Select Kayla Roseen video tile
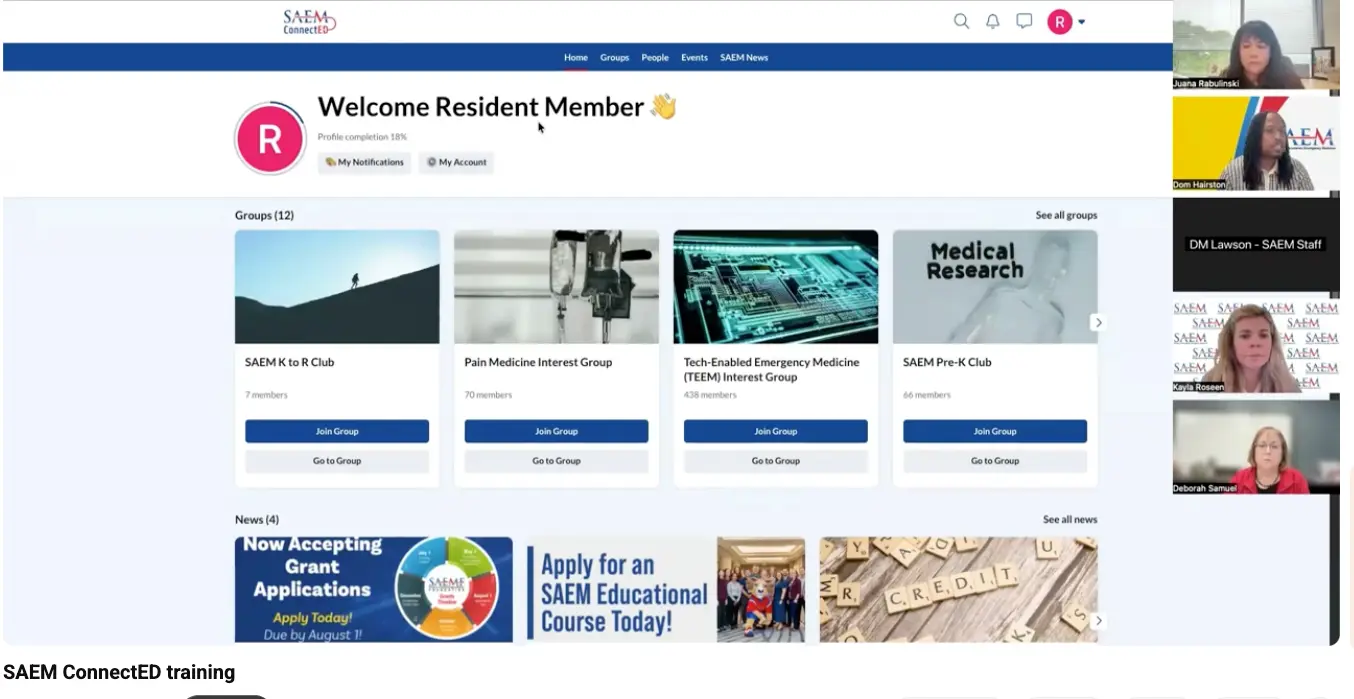This screenshot has height=699, width=1354. click(x=1256, y=346)
